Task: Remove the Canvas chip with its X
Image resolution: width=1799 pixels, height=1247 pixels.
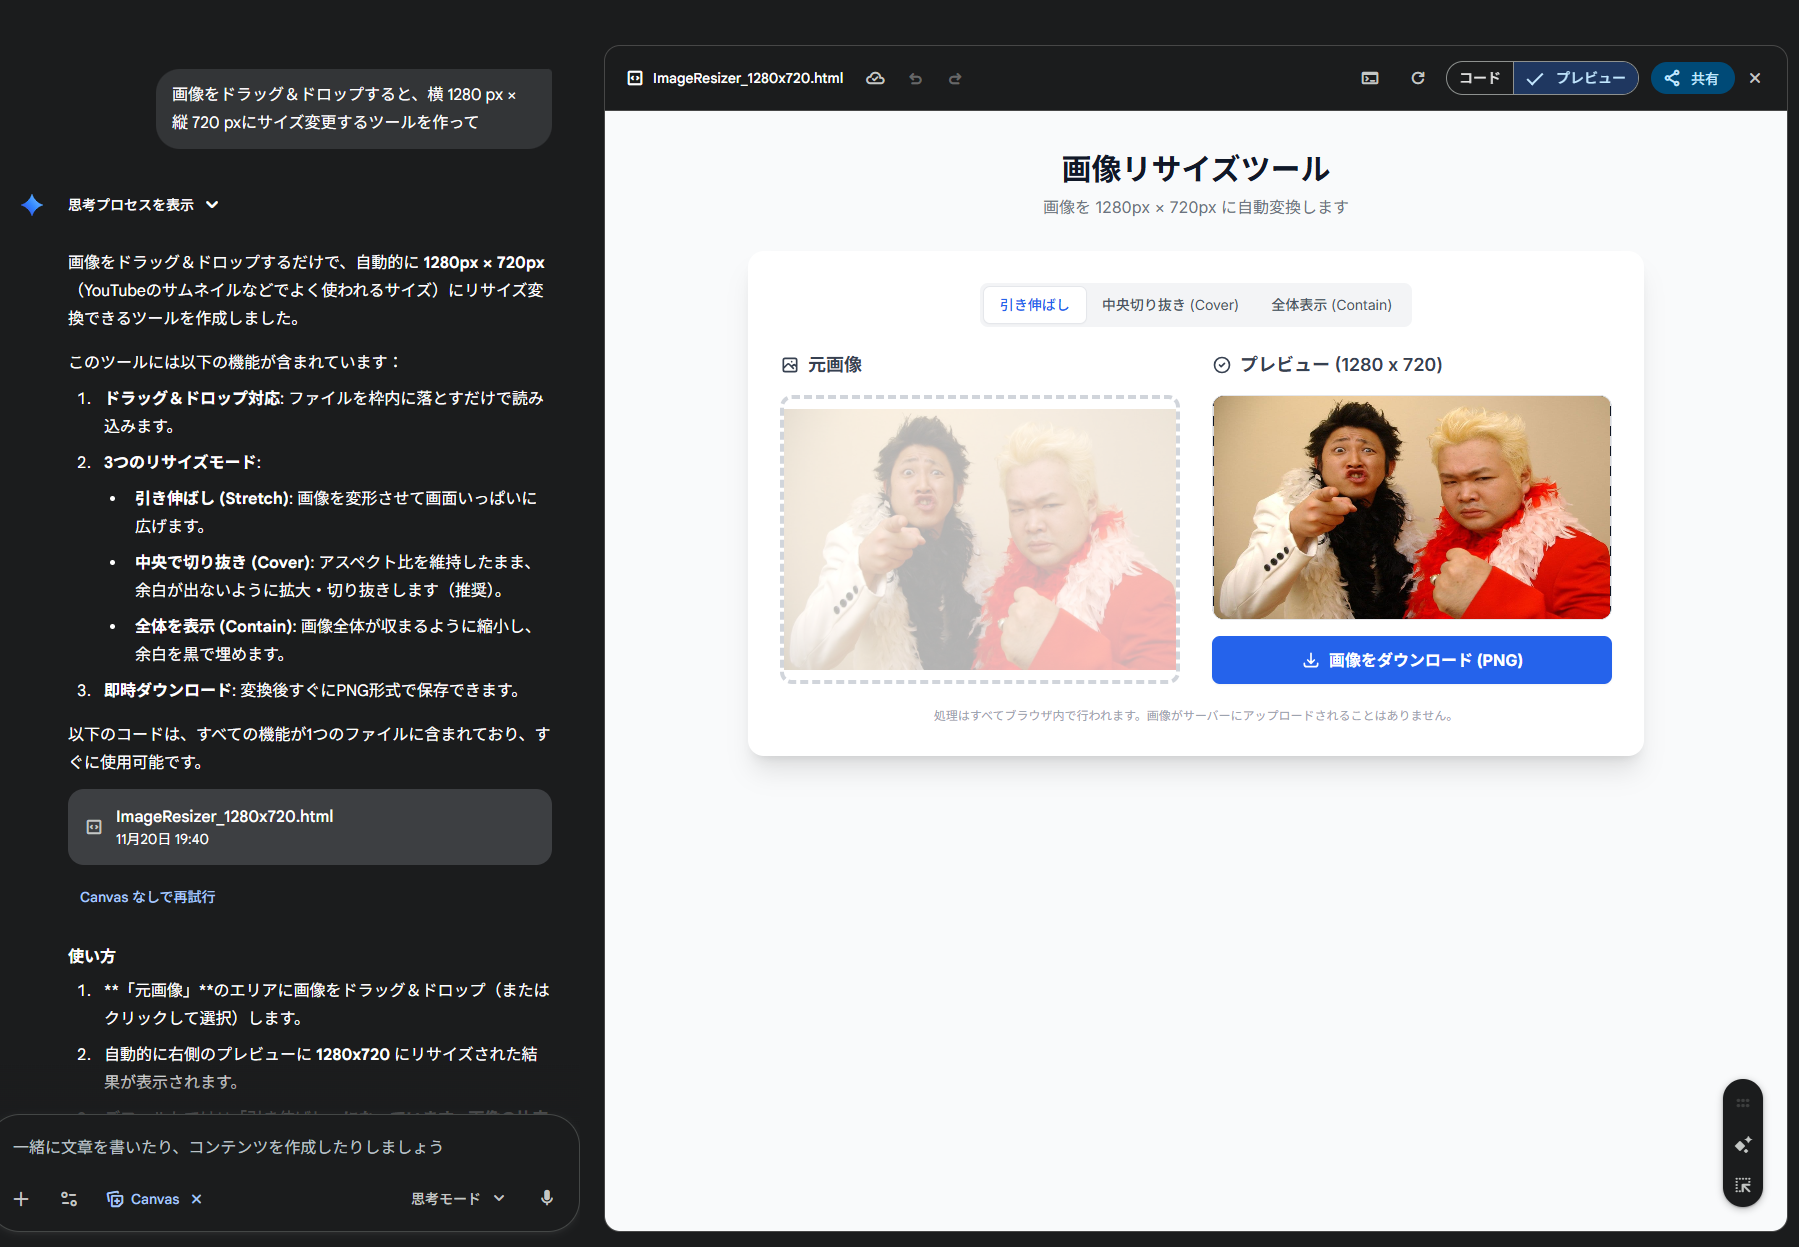Action: click(197, 1199)
